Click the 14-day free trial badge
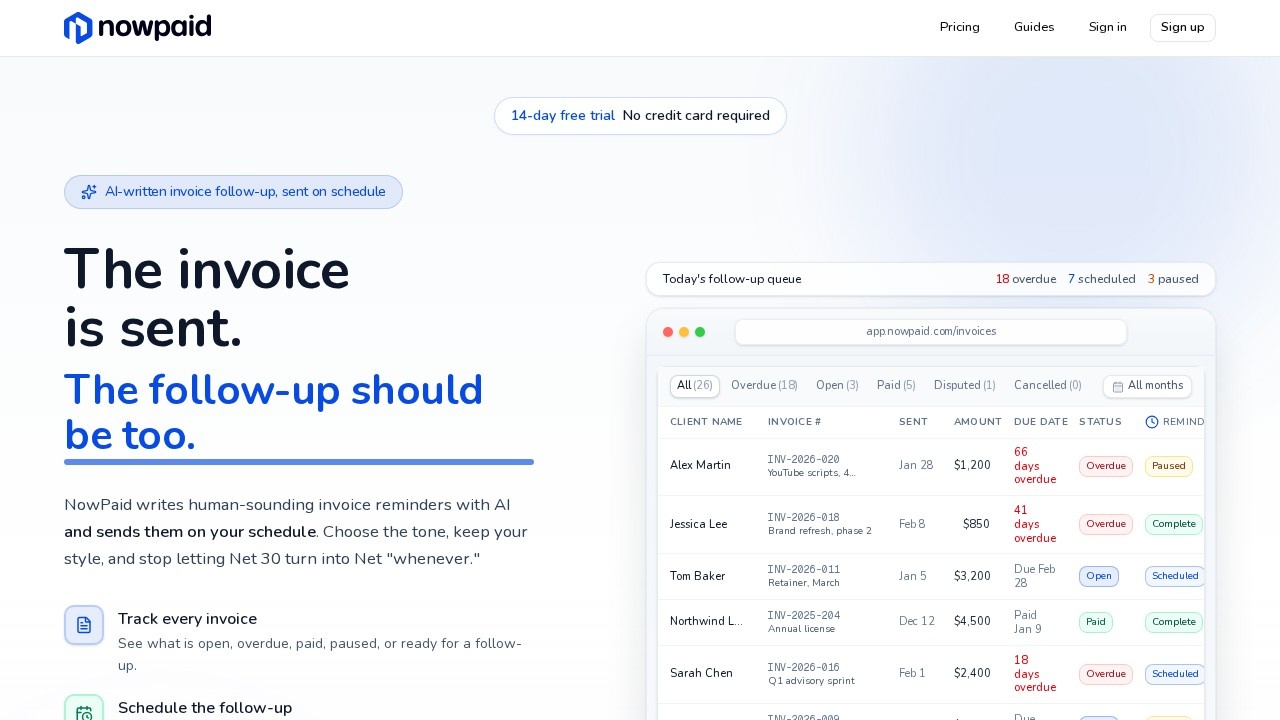Screen dimensions: 1280x720 pyautogui.click(x=640, y=116)
